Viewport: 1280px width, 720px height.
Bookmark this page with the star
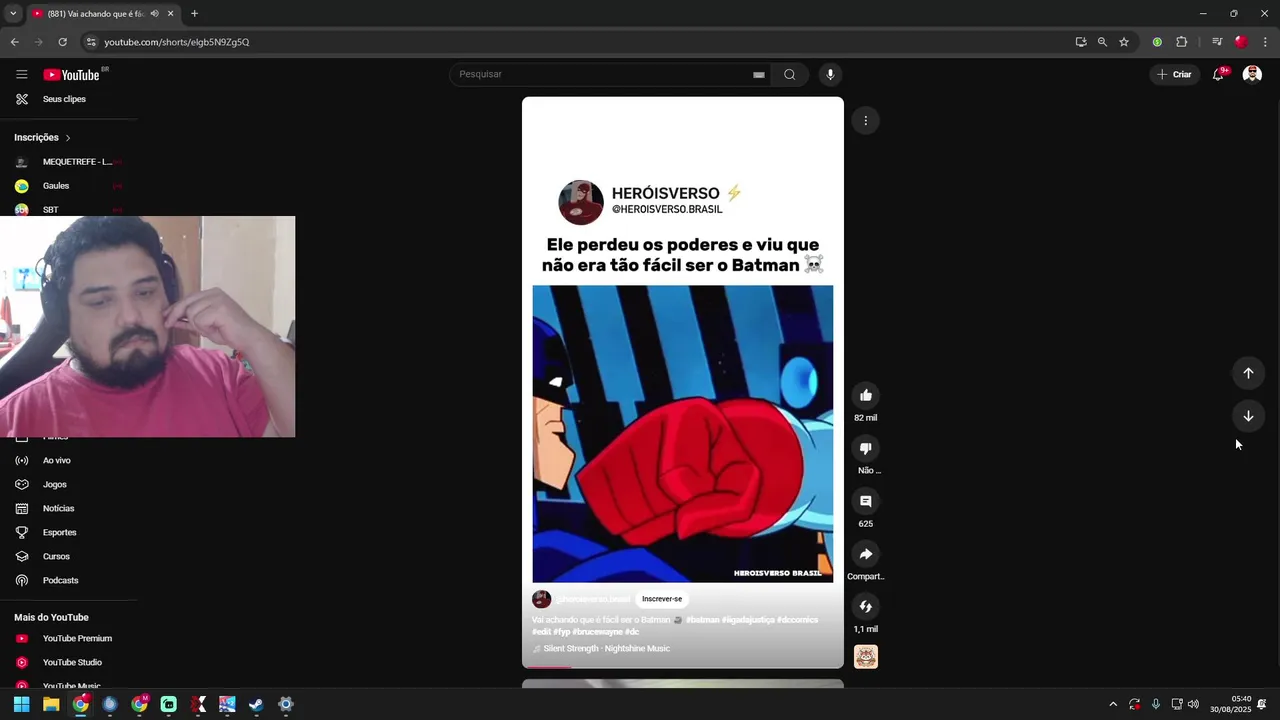pos(1124,42)
